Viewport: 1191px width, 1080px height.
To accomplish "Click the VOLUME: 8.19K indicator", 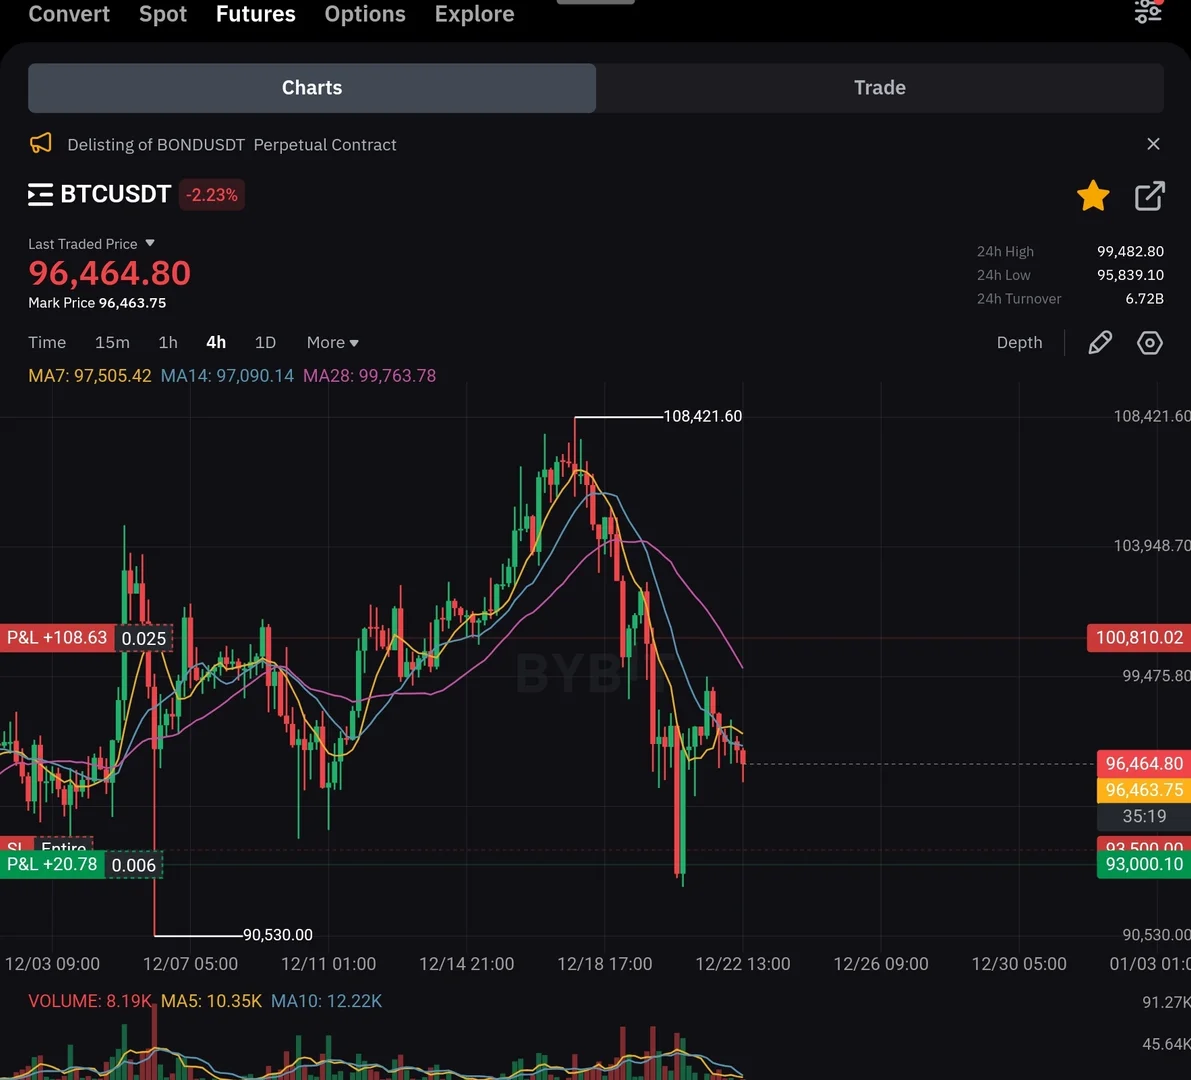I will tap(90, 1001).
